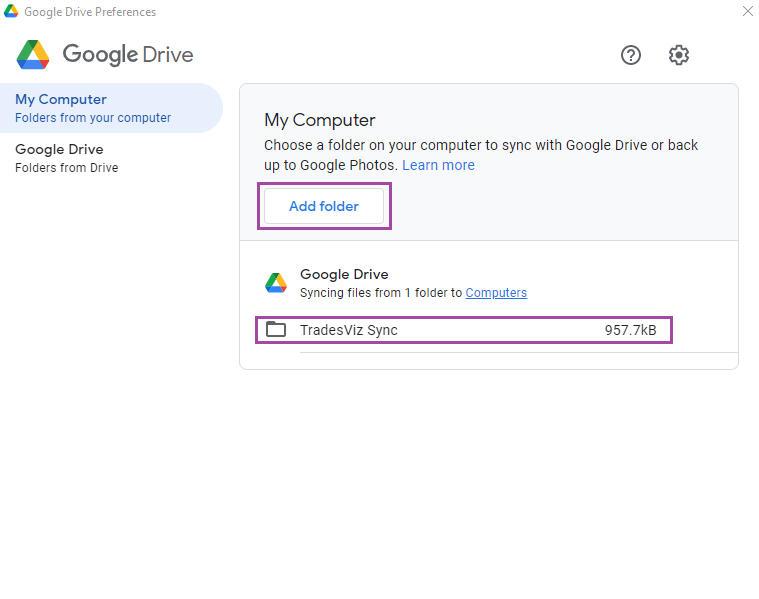Click the Add folder button
The image size is (759, 599).
(324, 206)
